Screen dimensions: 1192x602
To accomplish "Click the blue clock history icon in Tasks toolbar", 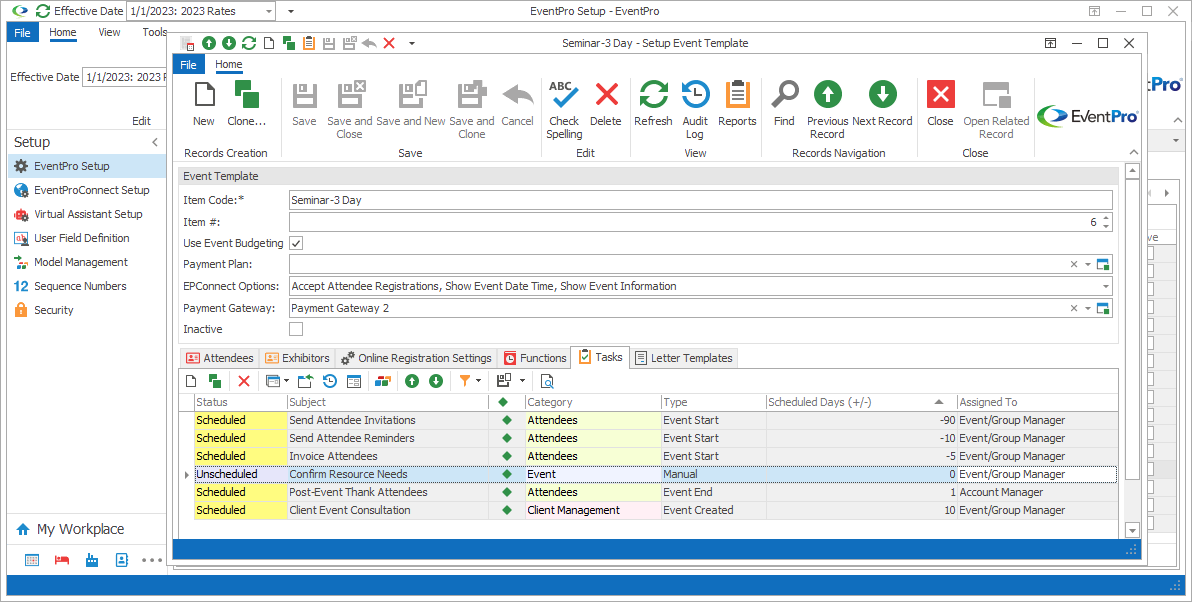I will pyautogui.click(x=330, y=381).
